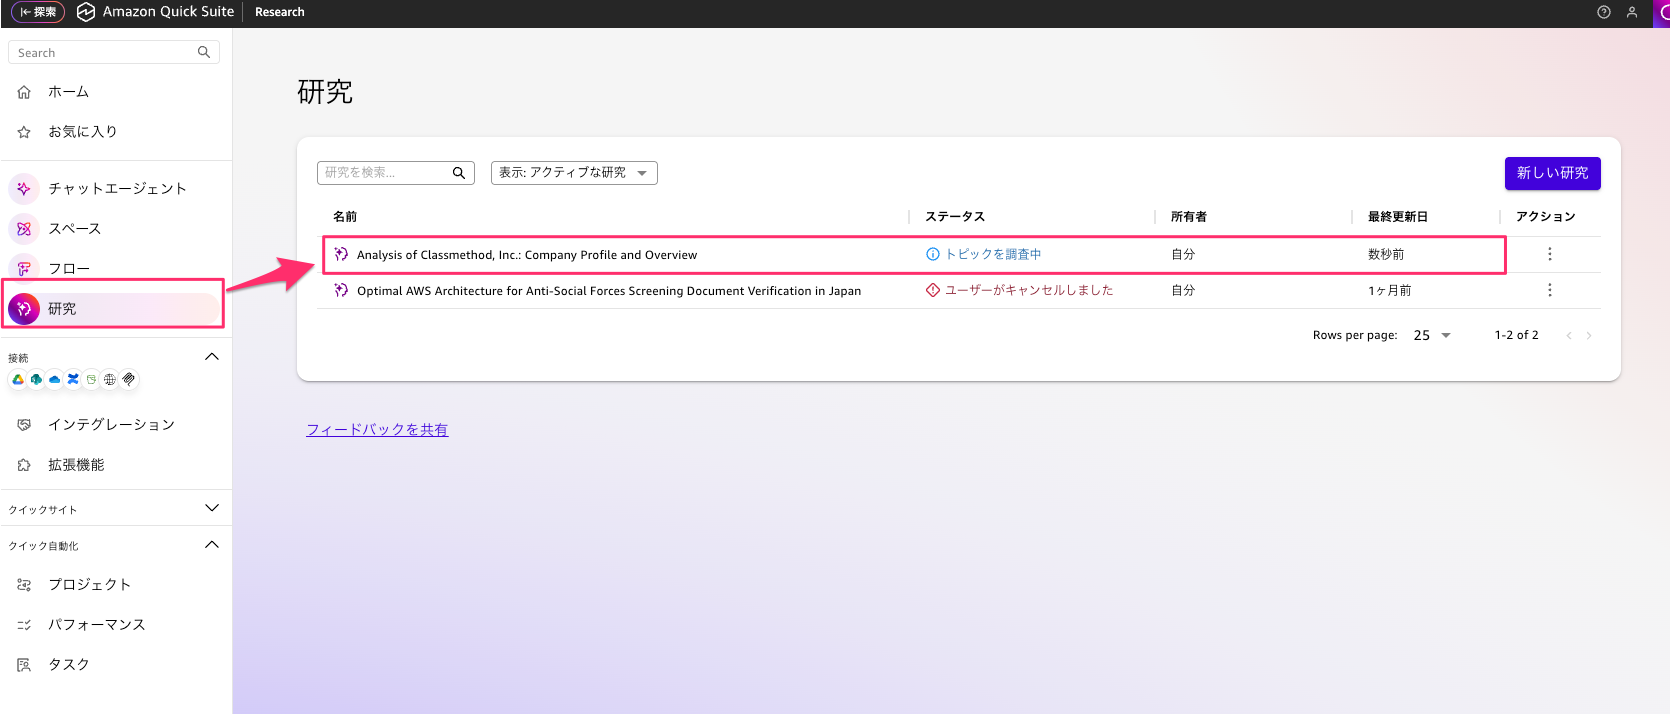1670x714 pixels.
Task: Open the フィードバックを共有 link
Action: tap(377, 430)
